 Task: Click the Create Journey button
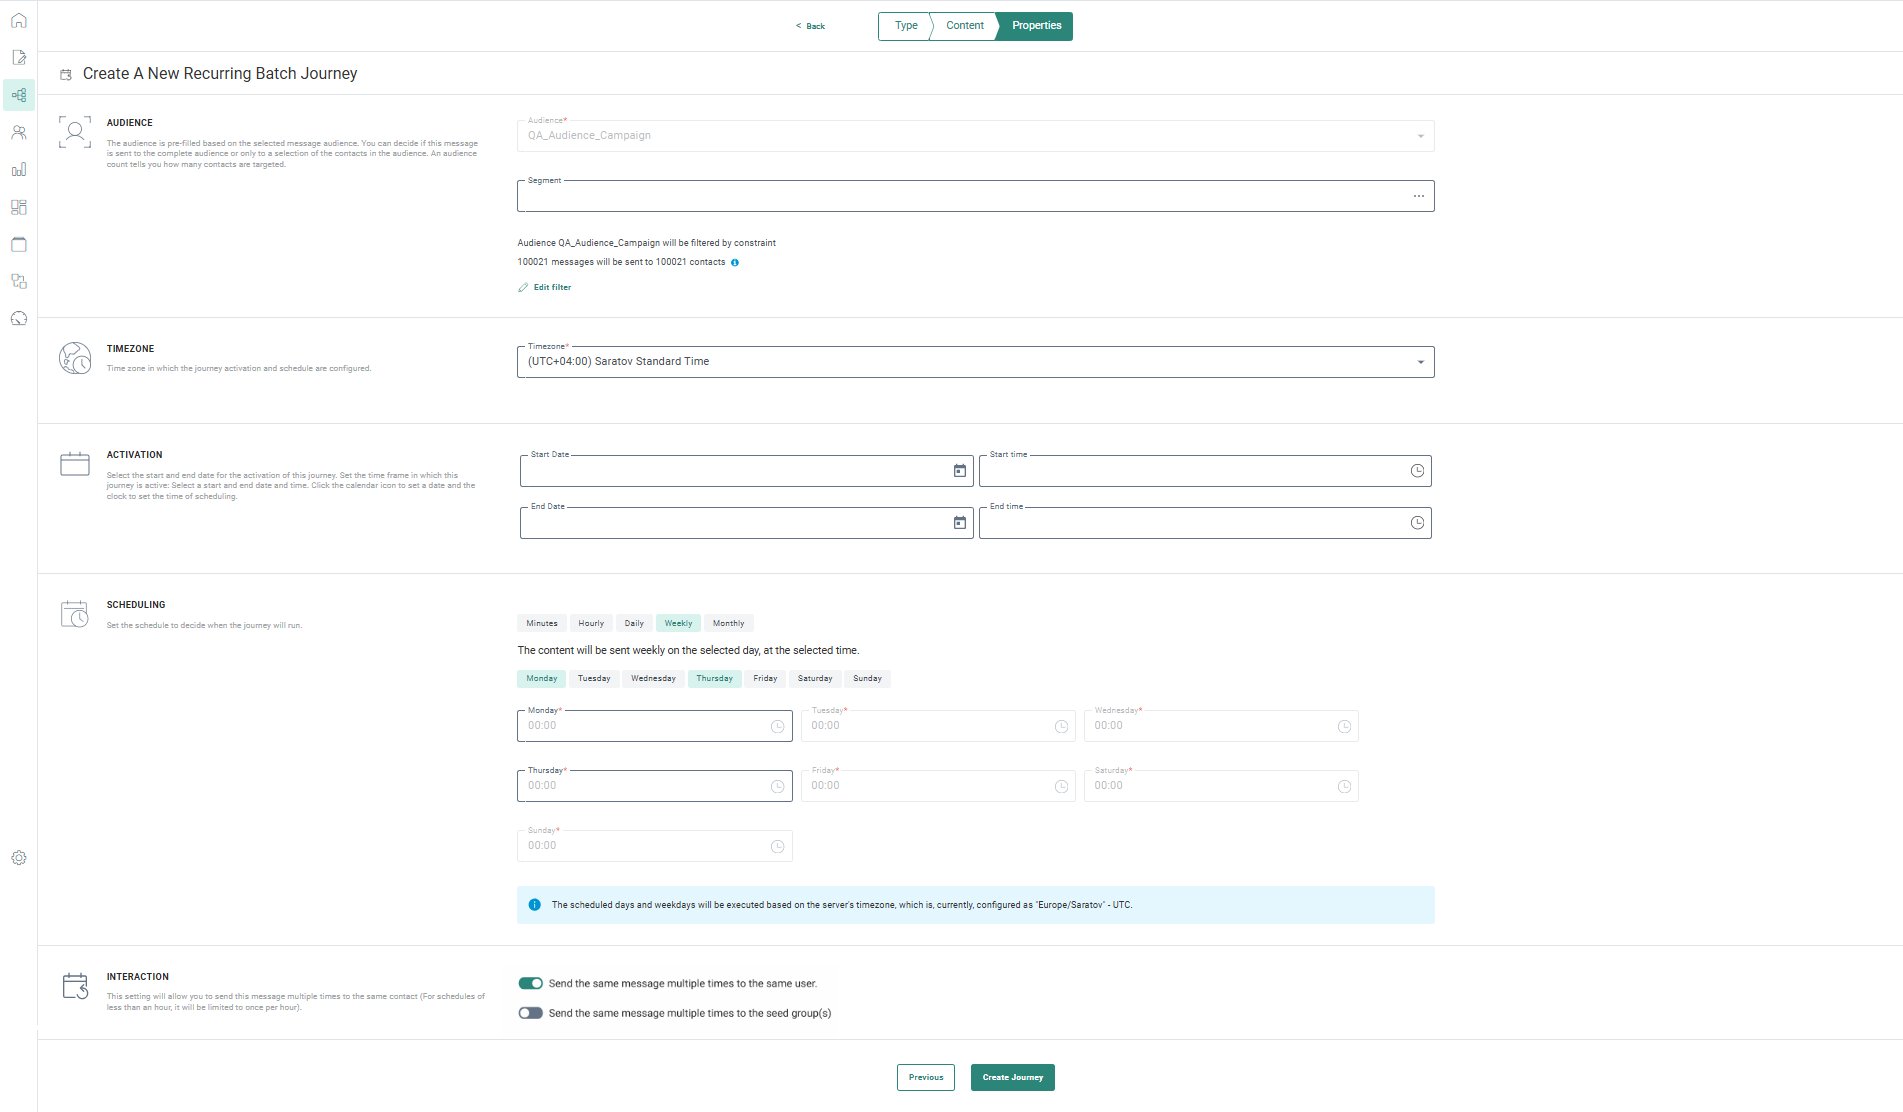[1012, 1077]
